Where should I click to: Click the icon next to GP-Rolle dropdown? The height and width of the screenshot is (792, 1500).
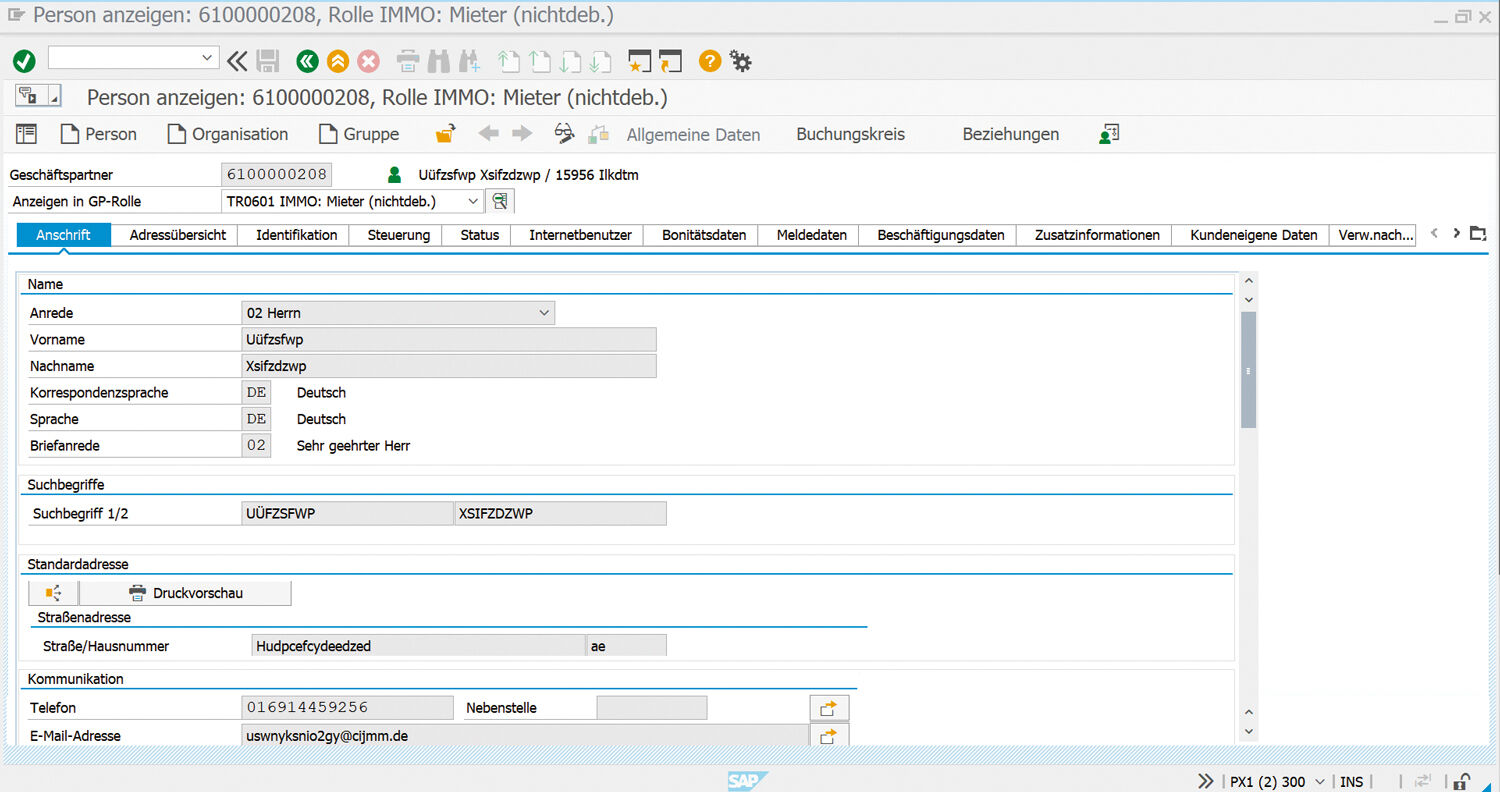[x=500, y=201]
